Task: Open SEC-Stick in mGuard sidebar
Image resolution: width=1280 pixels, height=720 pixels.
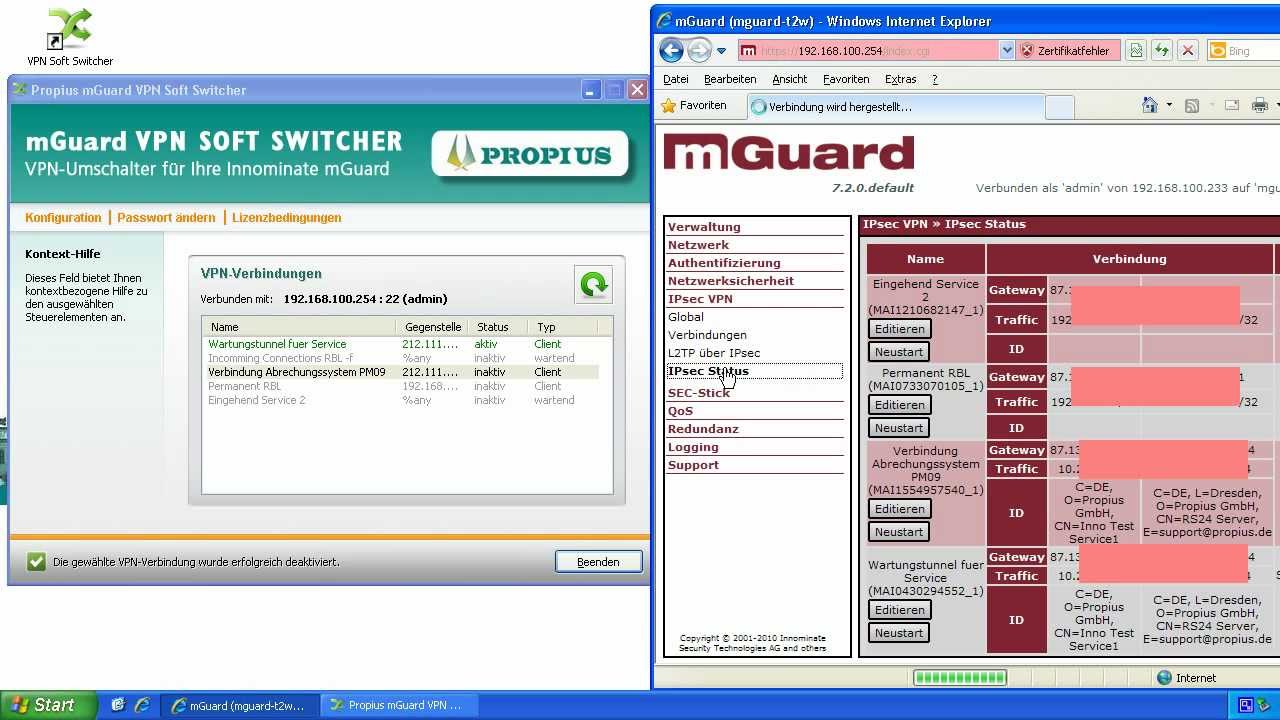Action: click(699, 393)
